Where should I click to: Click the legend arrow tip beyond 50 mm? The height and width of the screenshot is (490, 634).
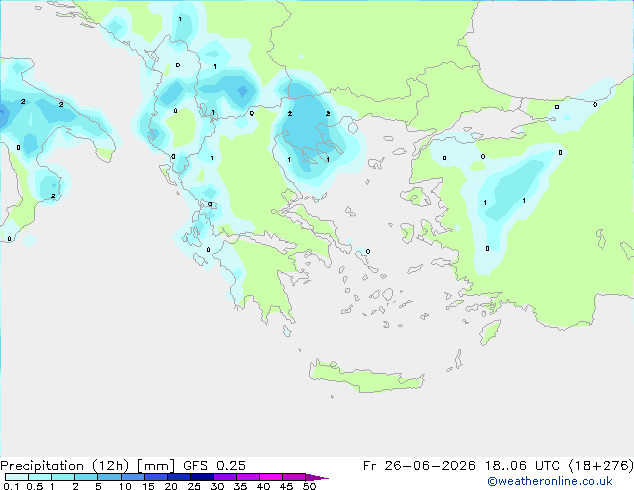coord(317,477)
